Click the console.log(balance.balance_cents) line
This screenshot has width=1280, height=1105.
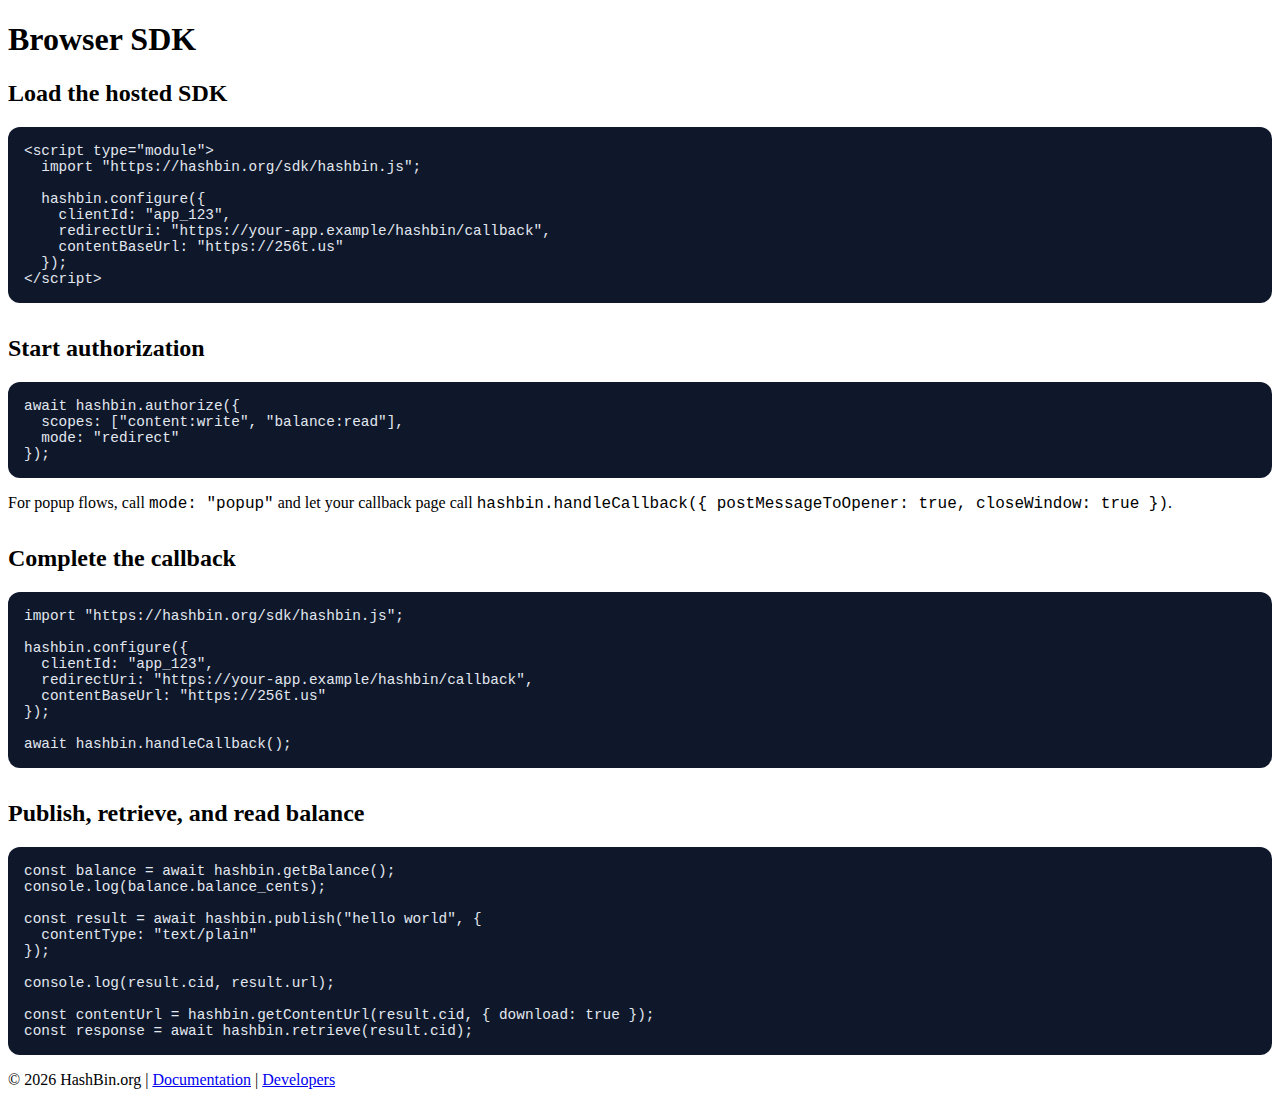pyautogui.click(x=174, y=887)
